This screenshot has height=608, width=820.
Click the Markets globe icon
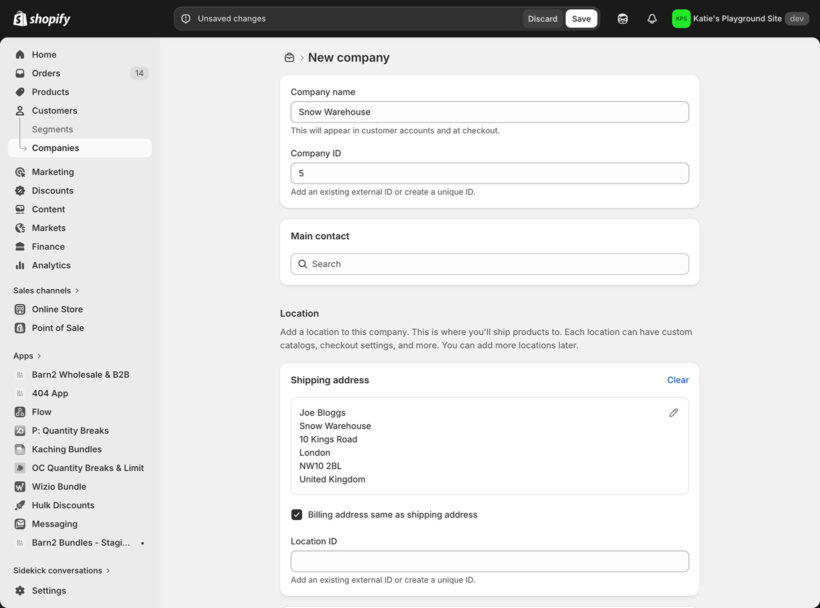coord(20,228)
